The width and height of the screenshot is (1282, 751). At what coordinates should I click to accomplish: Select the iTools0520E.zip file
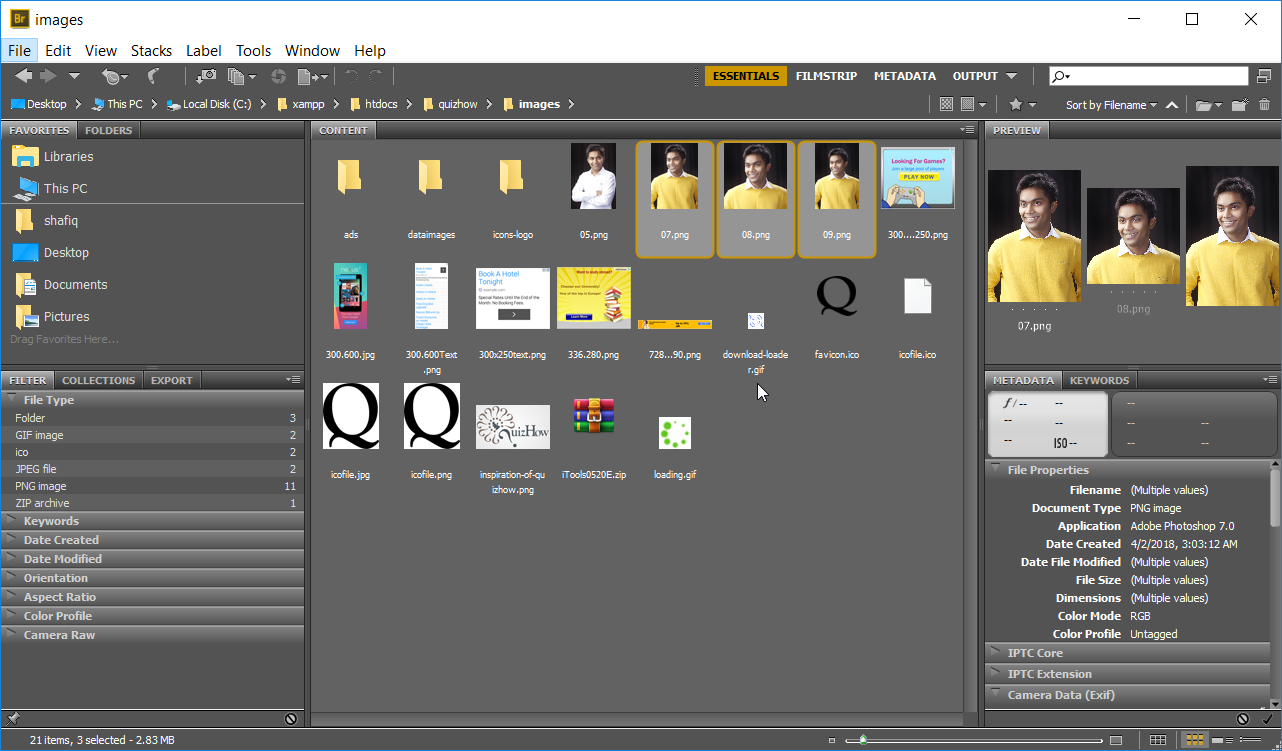coord(594,416)
